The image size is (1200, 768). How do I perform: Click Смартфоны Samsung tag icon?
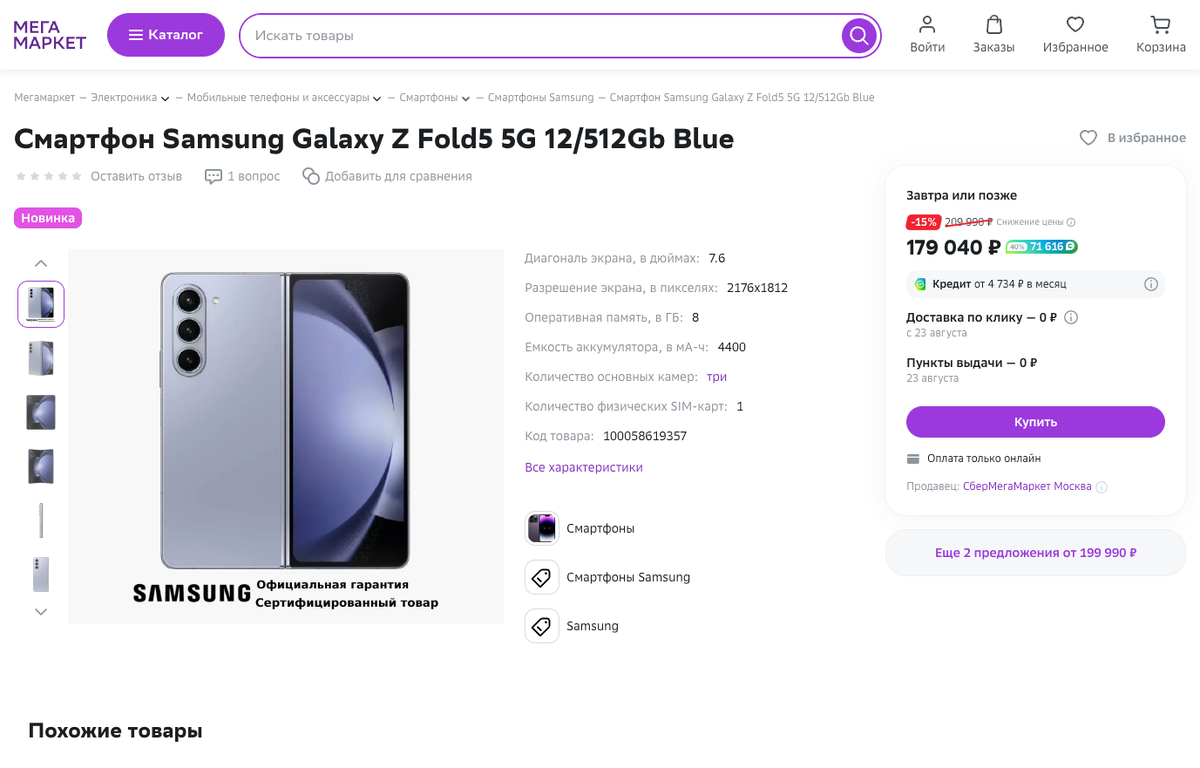(x=542, y=577)
